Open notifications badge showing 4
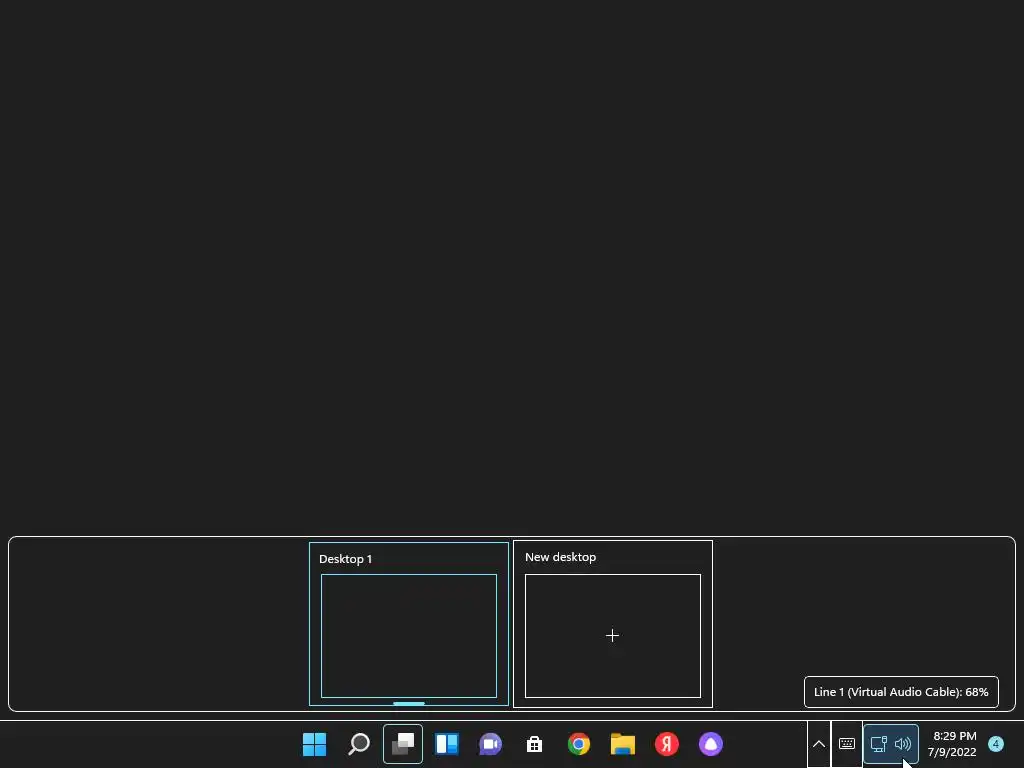The height and width of the screenshot is (768, 1024). coord(996,744)
